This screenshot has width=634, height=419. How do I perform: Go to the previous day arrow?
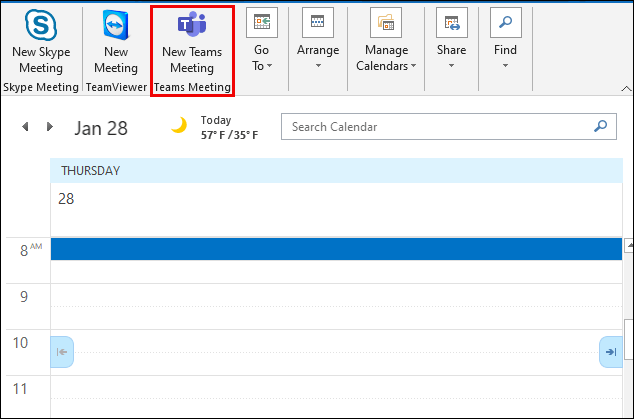tap(25, 127)
